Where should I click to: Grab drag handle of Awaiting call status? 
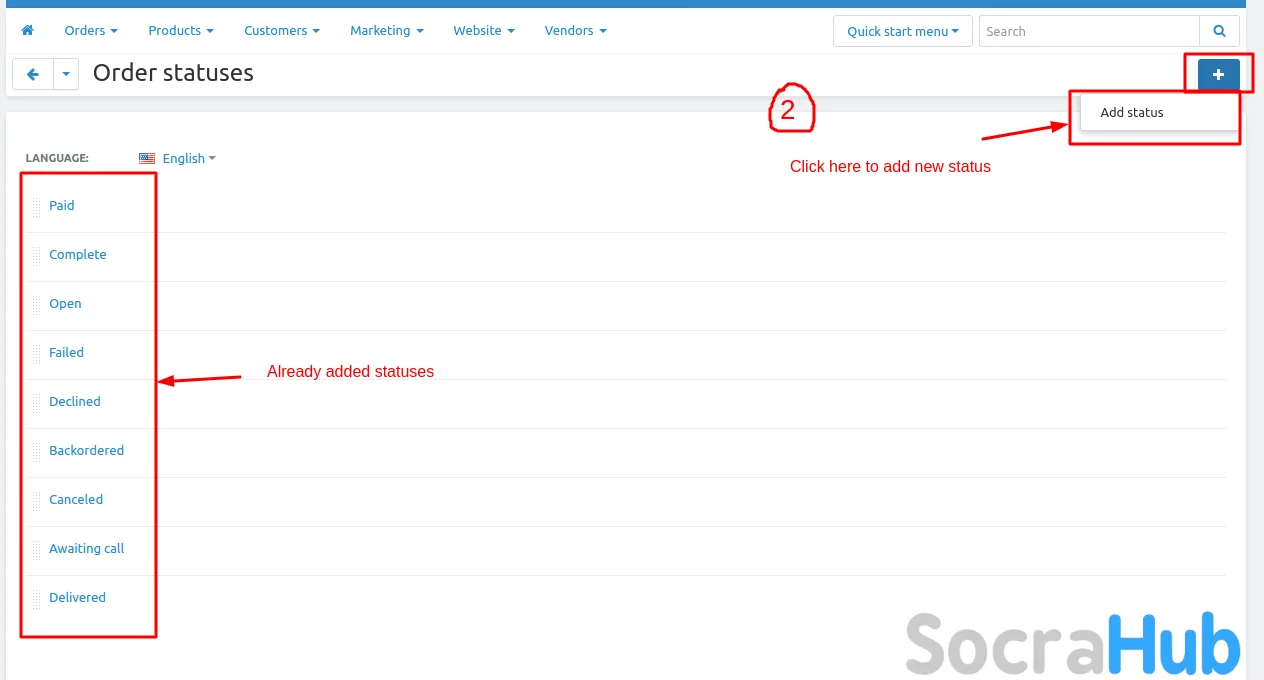click(37, 549)
